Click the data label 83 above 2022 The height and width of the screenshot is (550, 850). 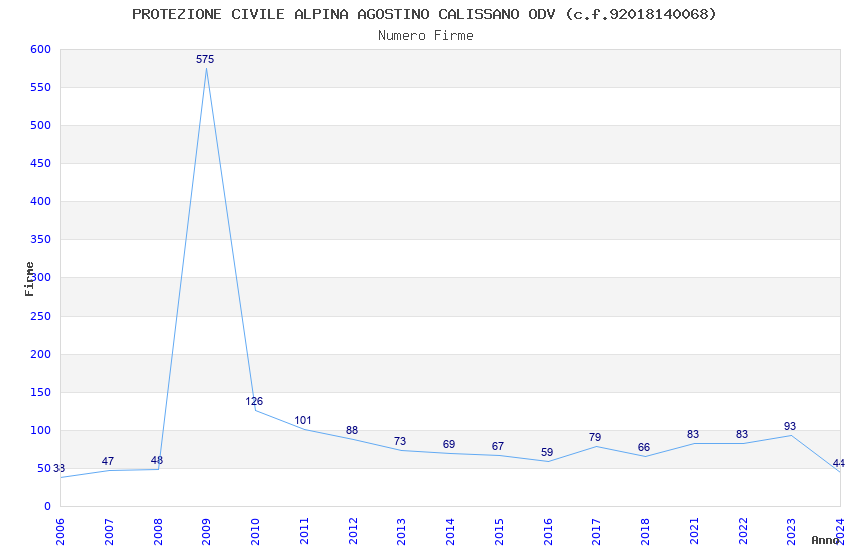(742, 434)
